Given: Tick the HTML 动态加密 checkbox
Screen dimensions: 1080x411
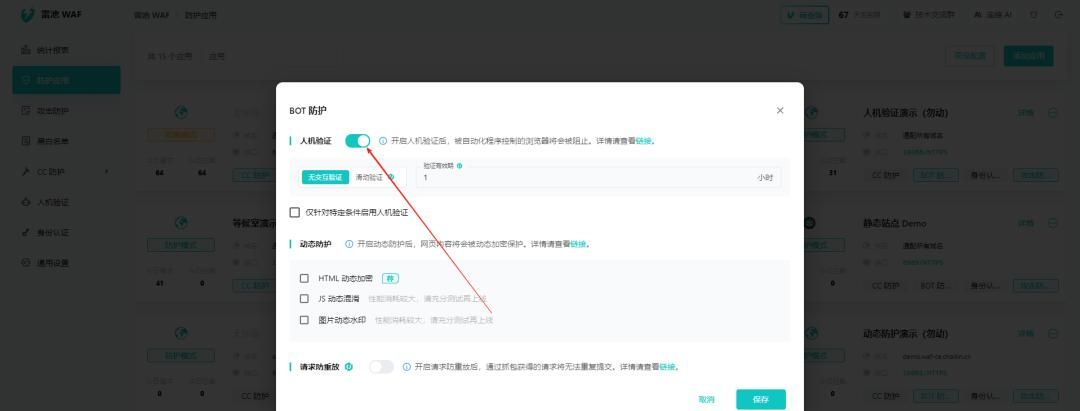Looking at the screenshot, I should click(x=304, y=278).
